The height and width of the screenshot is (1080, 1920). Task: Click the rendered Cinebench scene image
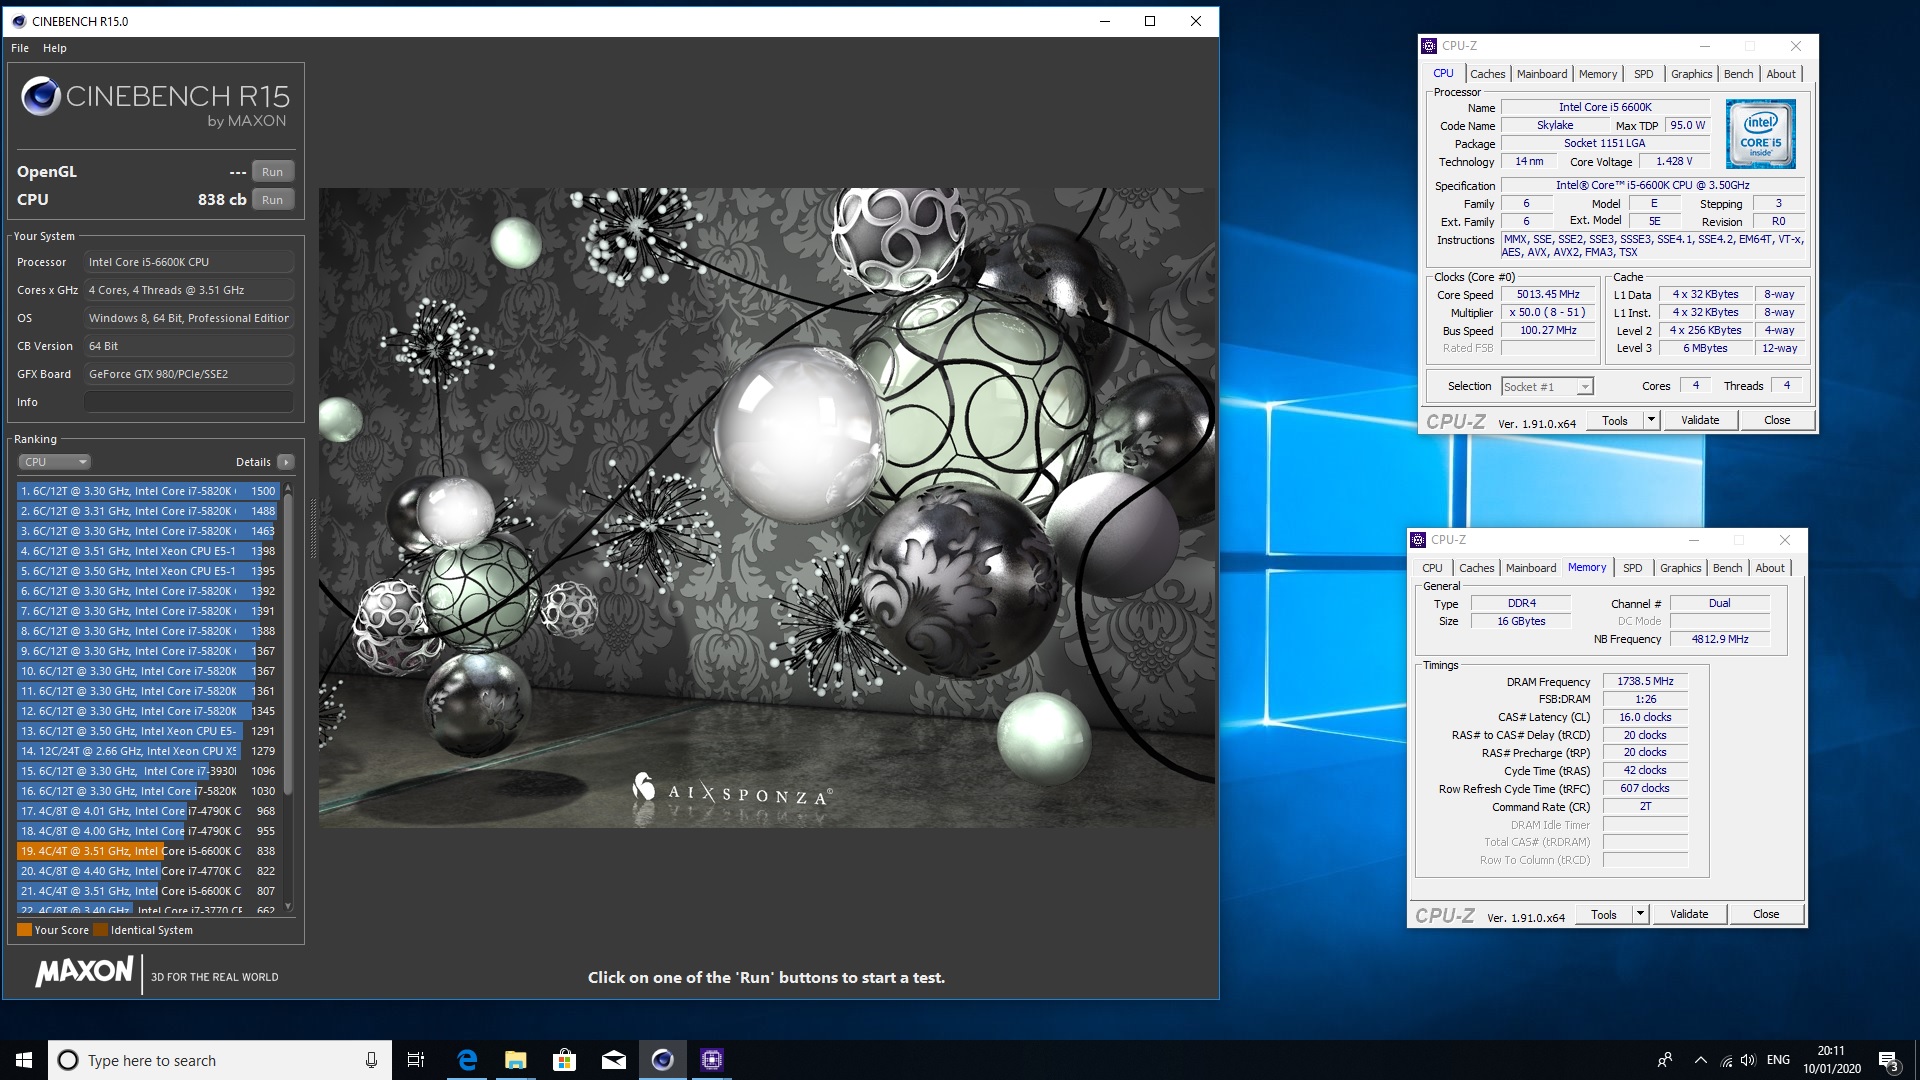click(767, 508)
